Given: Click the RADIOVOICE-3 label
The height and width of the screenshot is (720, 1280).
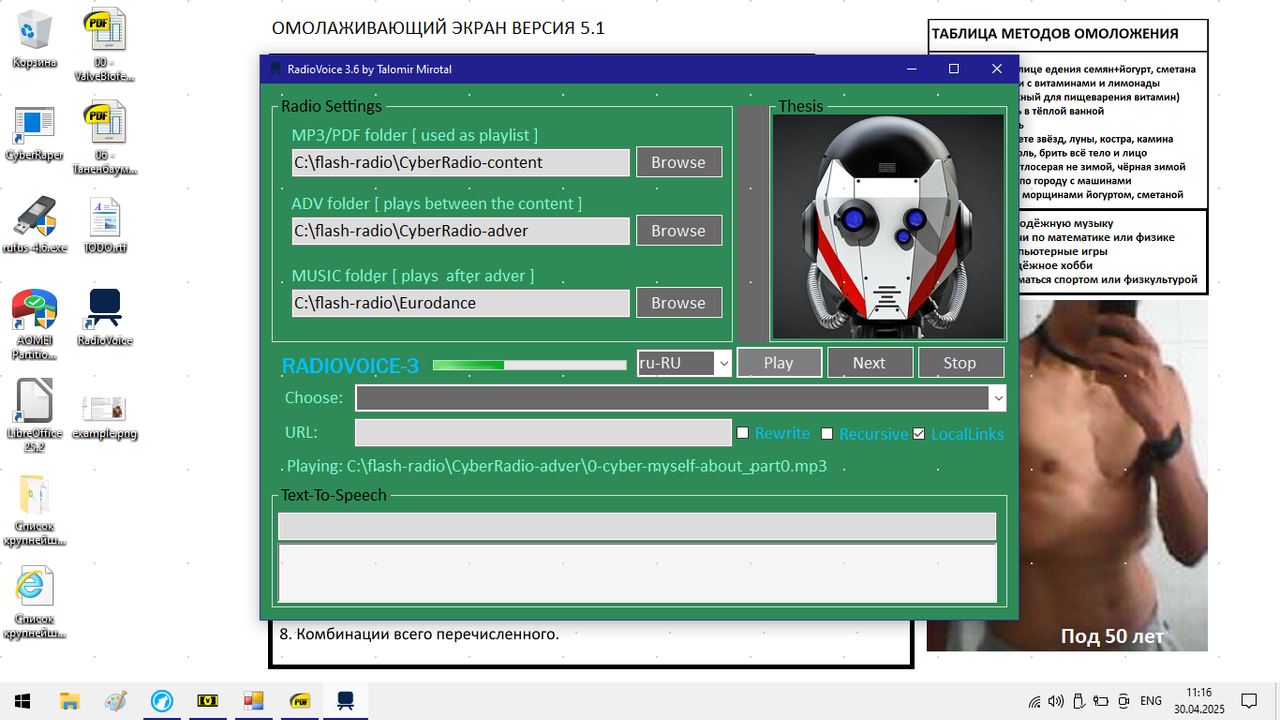Looking at the screenshot, I should point(351,366).
